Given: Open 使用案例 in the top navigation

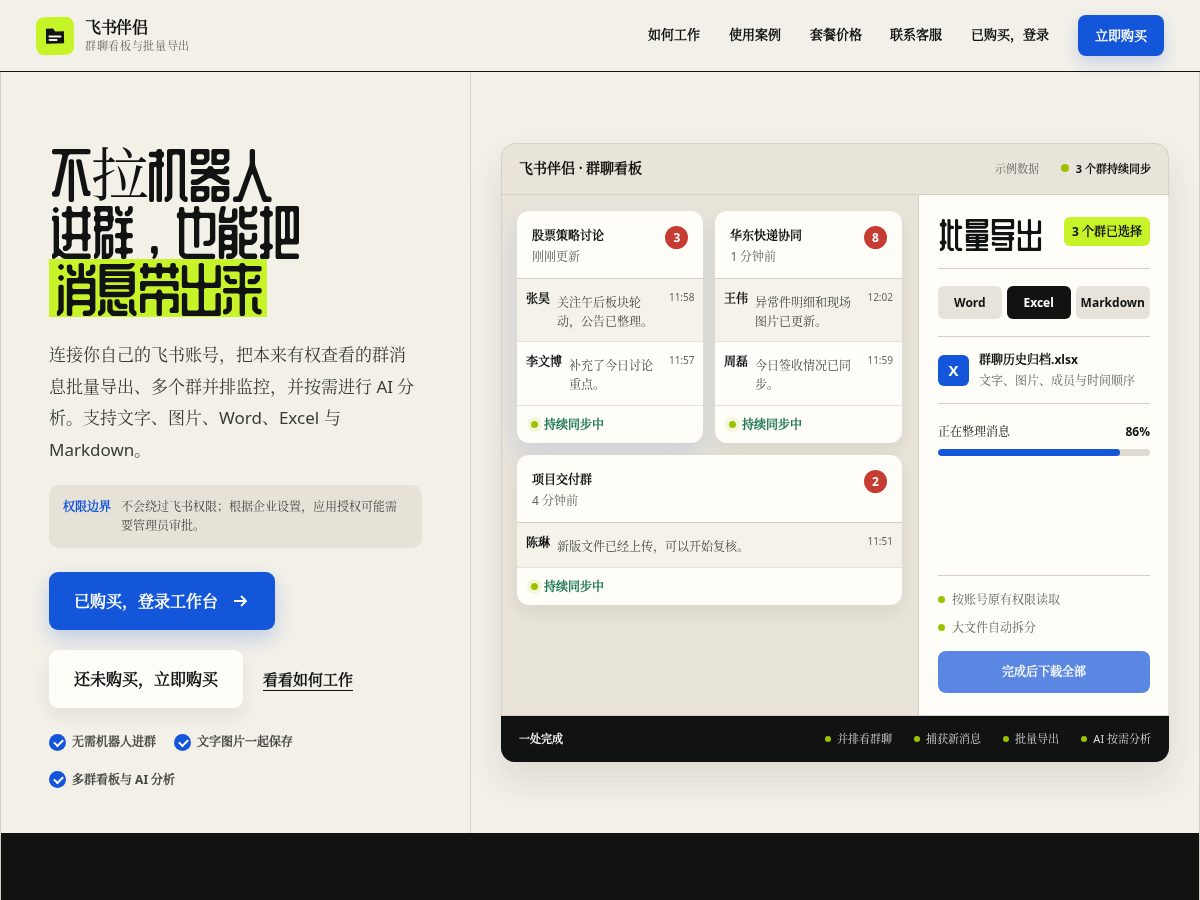Looking at the screenshot, I should (755, 35).
